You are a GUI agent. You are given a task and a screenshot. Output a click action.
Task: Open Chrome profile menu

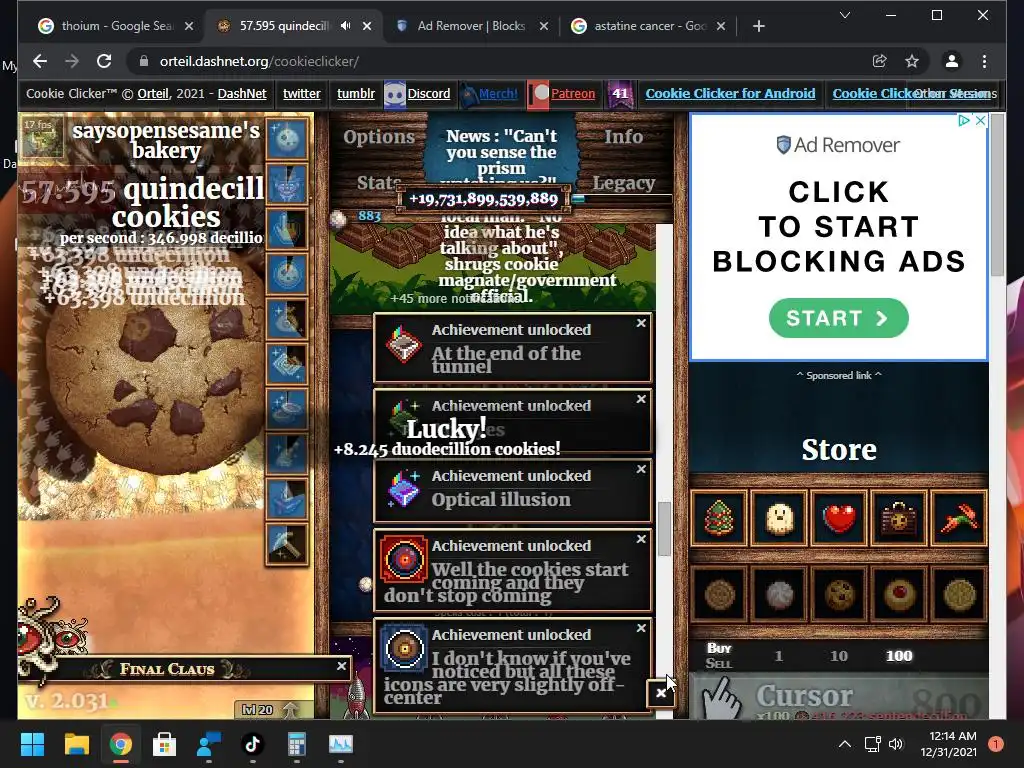coord(952,61)
